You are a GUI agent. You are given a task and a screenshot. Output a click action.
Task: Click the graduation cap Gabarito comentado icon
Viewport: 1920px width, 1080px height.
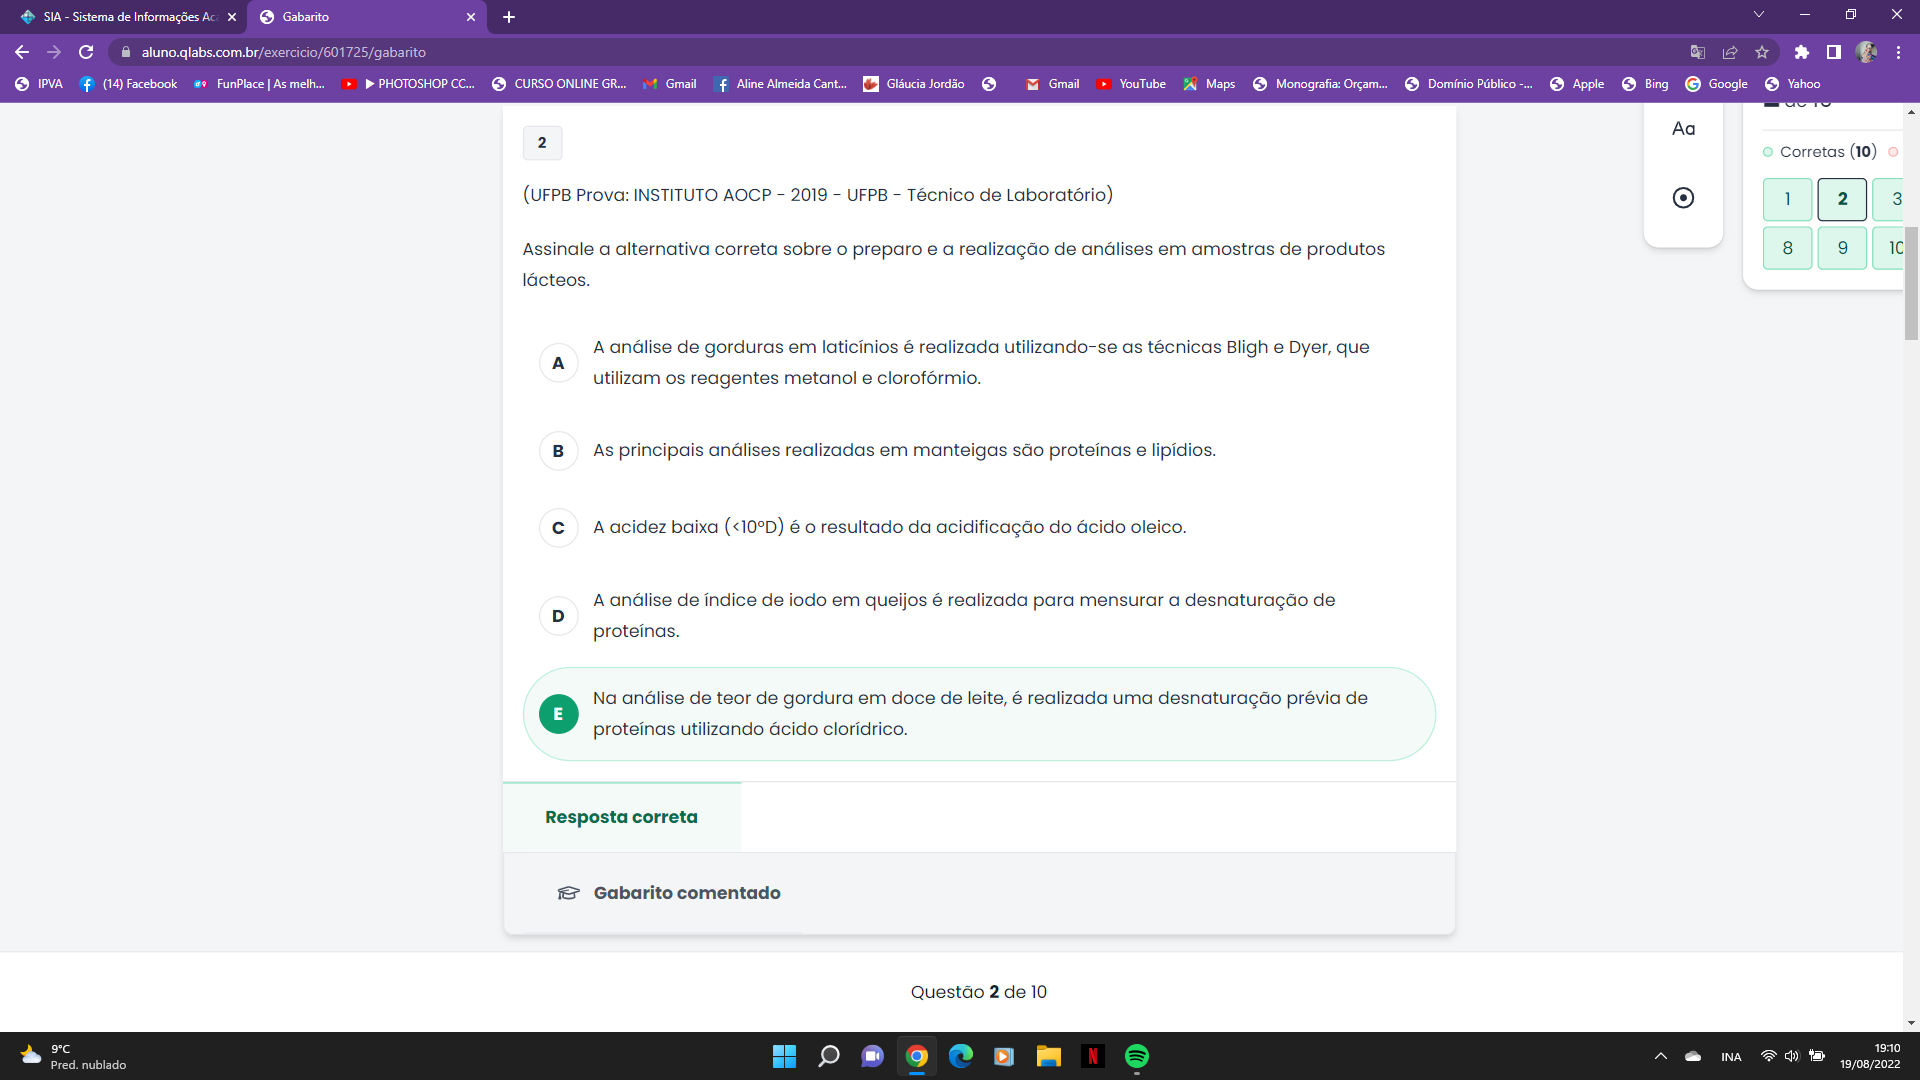click(x=568, y=893)
